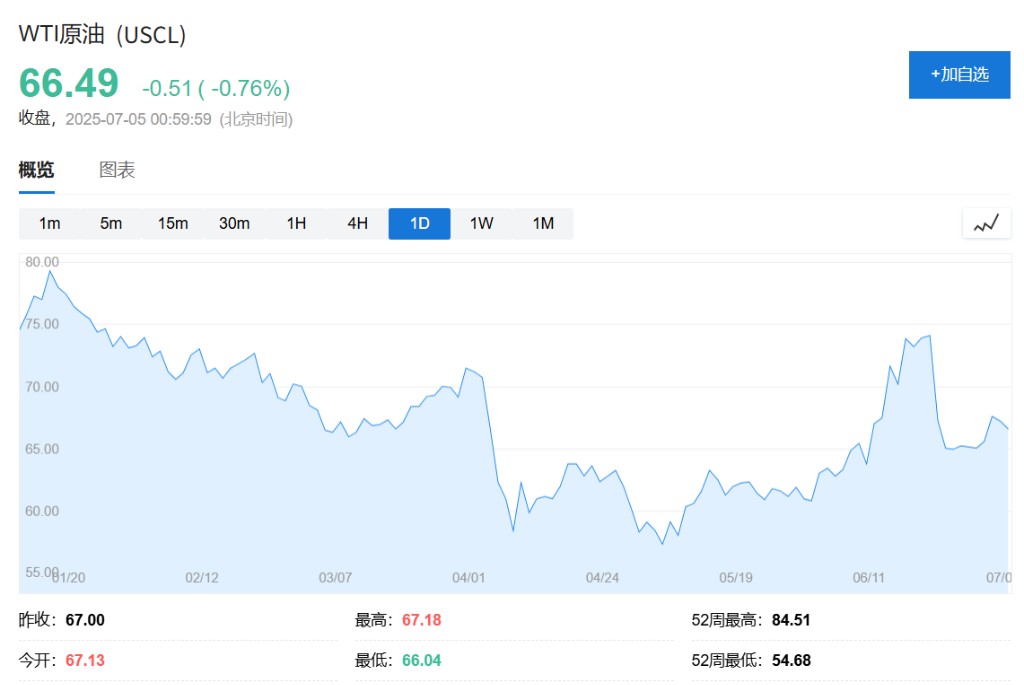Select the 1D timeframe button

tap(419, 224)
